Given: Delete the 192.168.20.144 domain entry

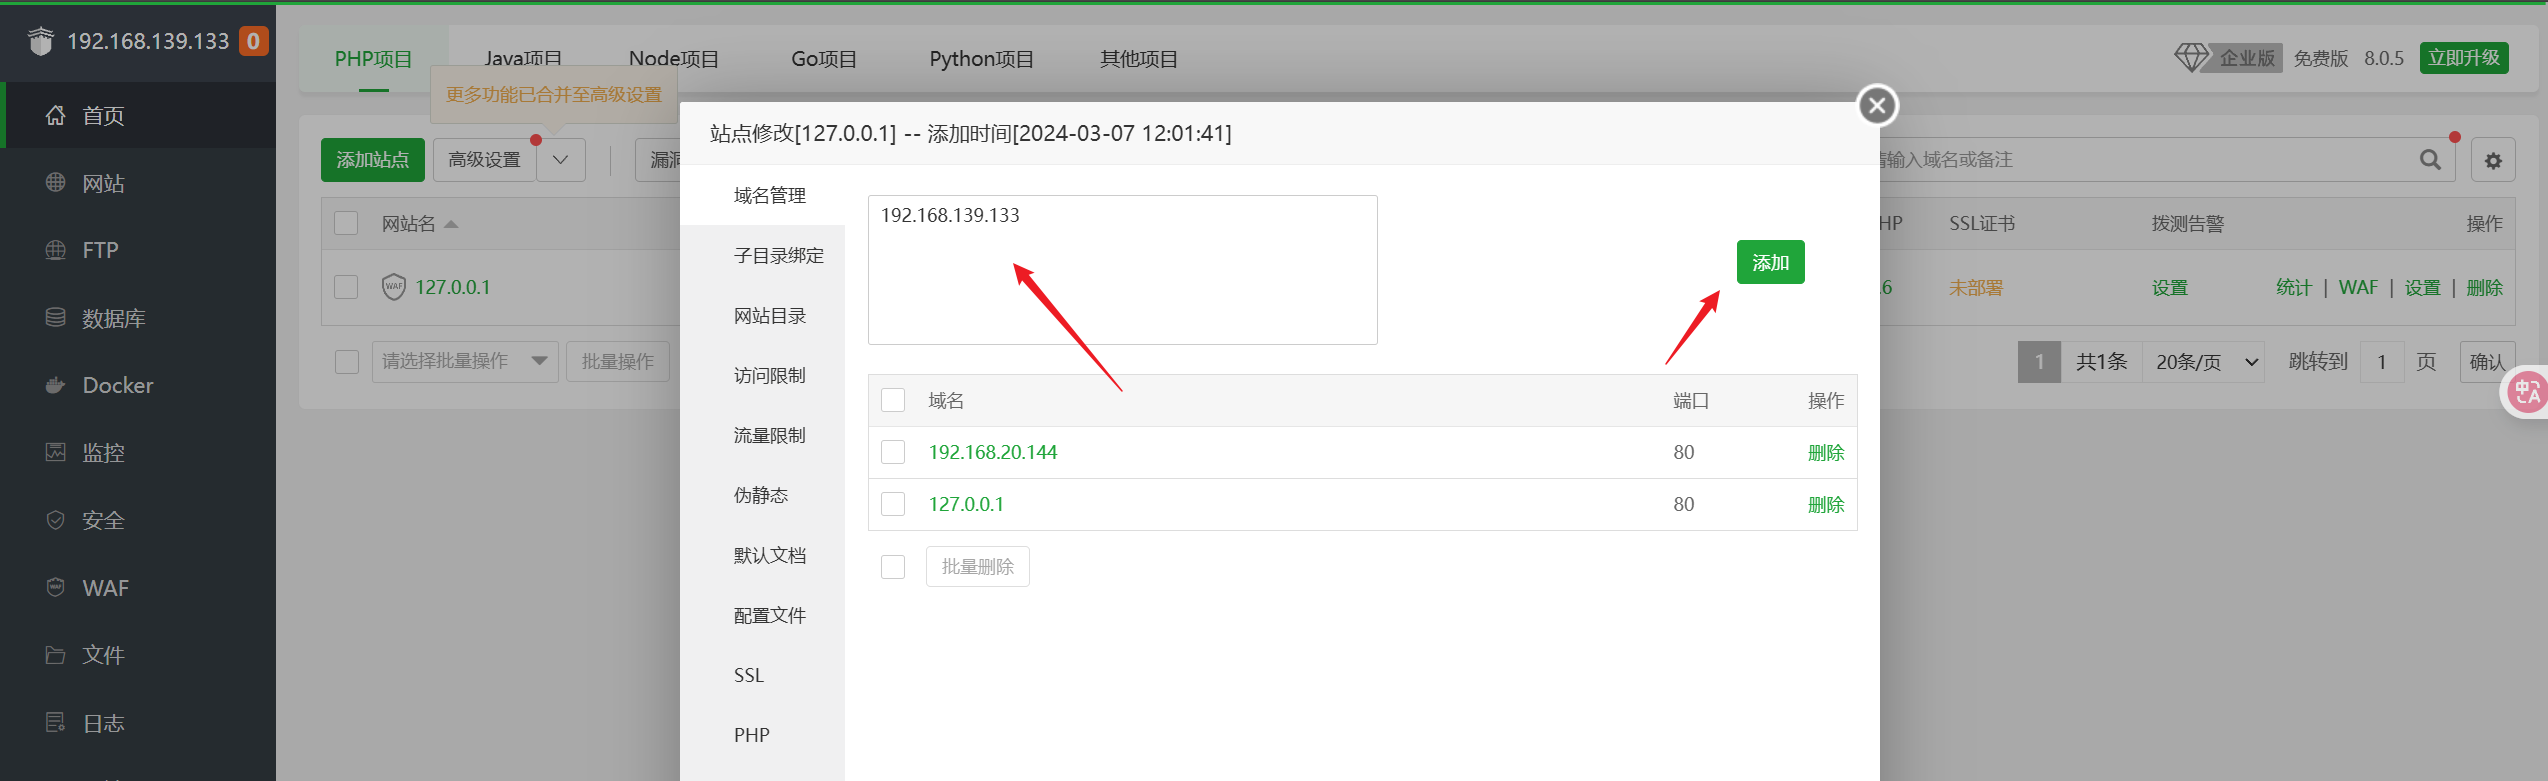Looking at the screenshot, I should pos(1825,453).
